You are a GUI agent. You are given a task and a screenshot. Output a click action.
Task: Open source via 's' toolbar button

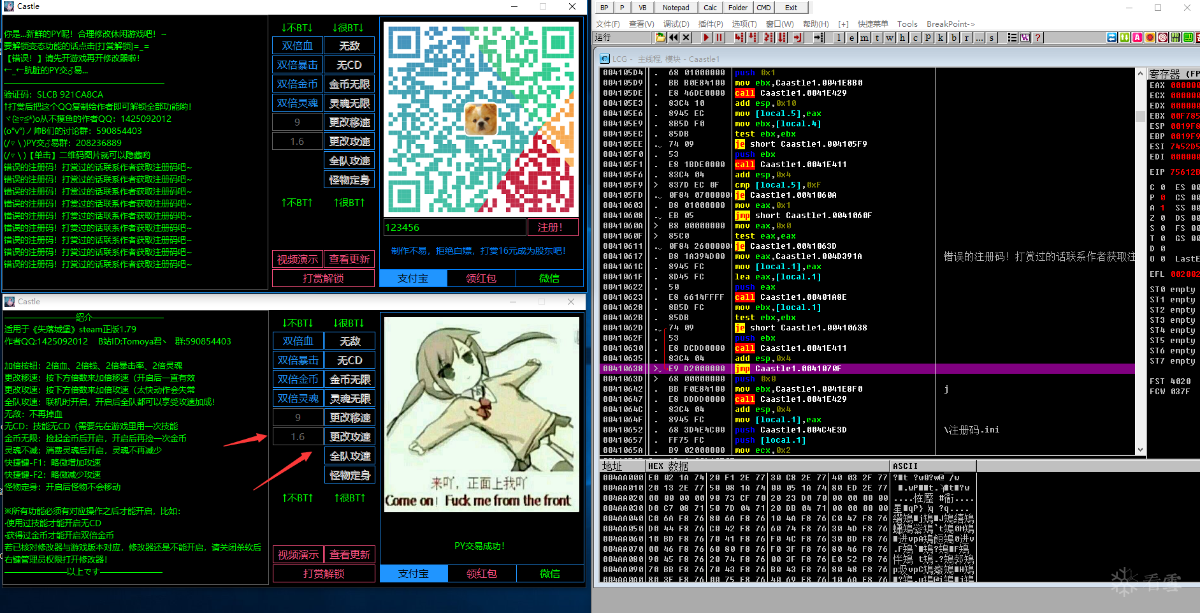(x=992, y=37)
